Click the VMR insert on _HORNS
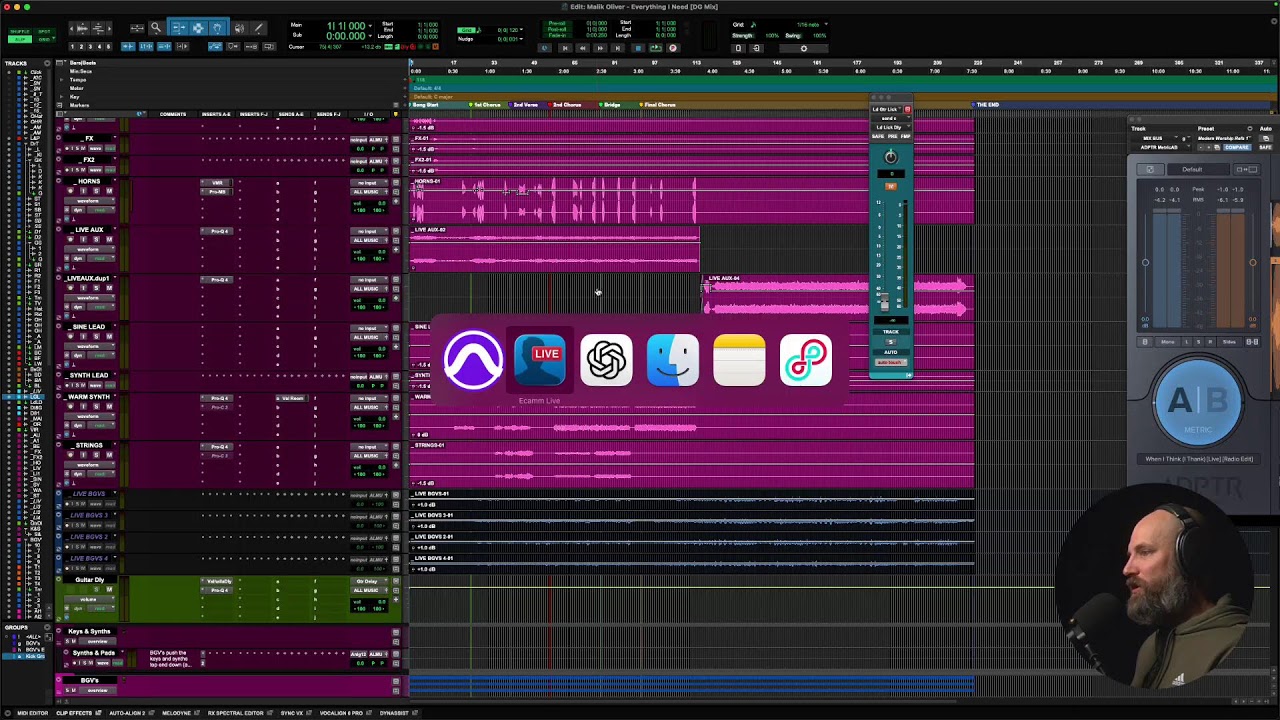The image size is (1280, 720). pos(217,183)
